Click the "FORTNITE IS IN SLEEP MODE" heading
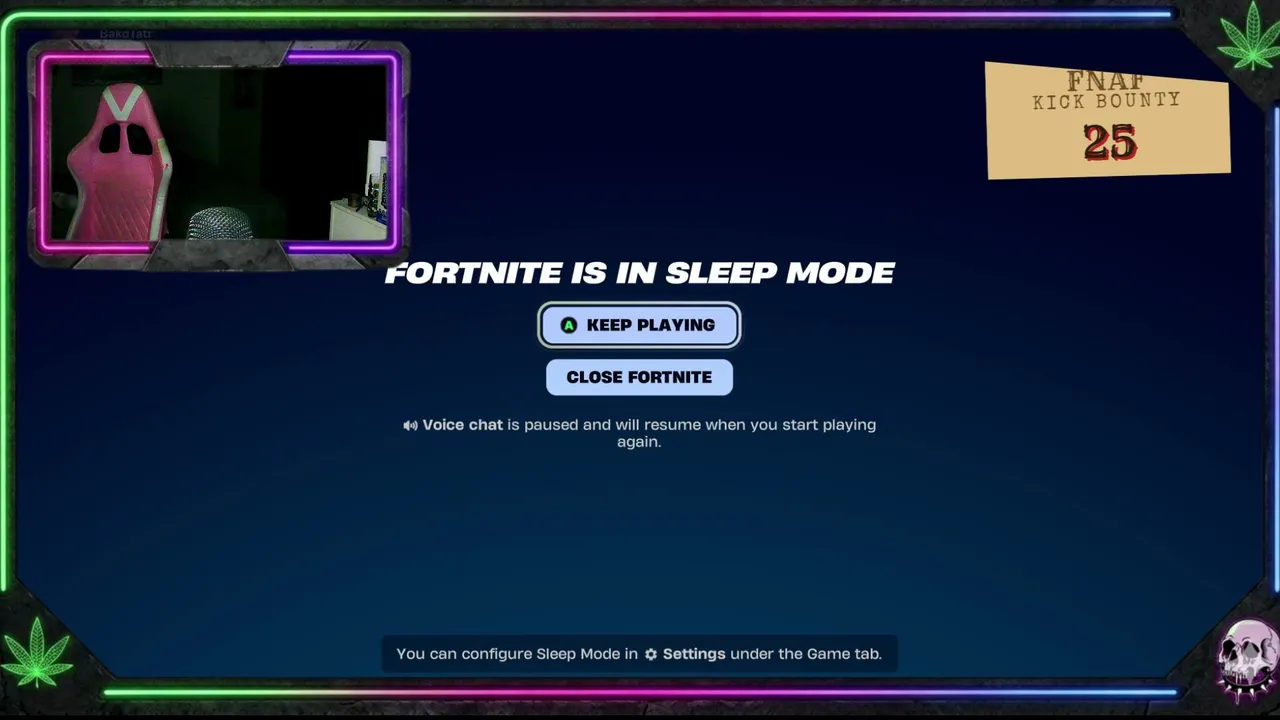This screenshot has height=720, width=1280. tap(639, 273)
